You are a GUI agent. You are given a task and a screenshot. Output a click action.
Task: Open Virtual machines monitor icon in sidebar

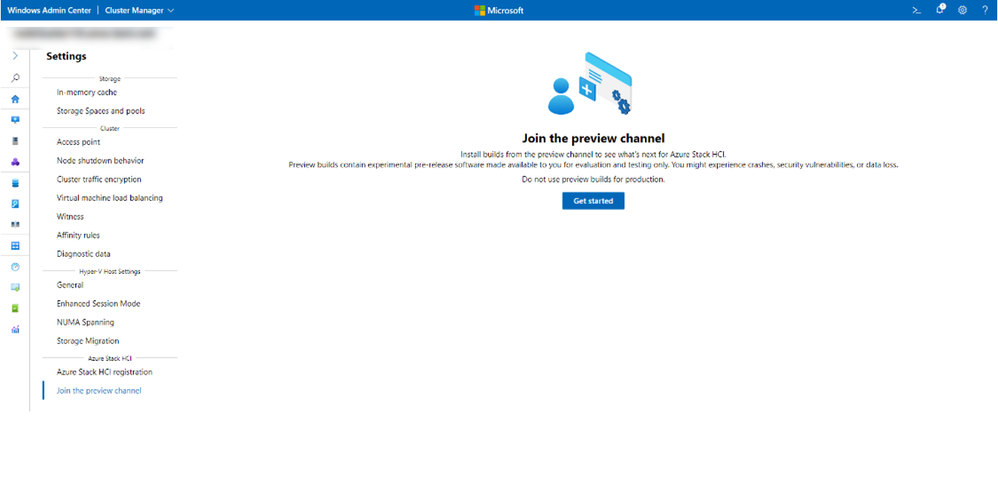[x=15, y=120]
